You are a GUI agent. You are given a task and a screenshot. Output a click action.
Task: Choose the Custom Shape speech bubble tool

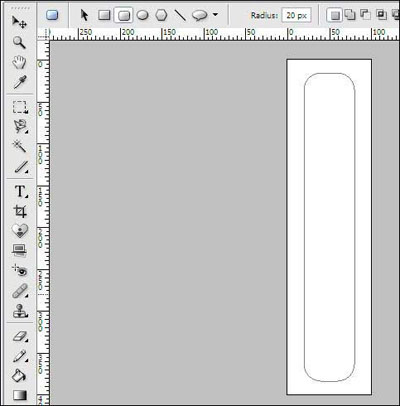coord(200,15)
